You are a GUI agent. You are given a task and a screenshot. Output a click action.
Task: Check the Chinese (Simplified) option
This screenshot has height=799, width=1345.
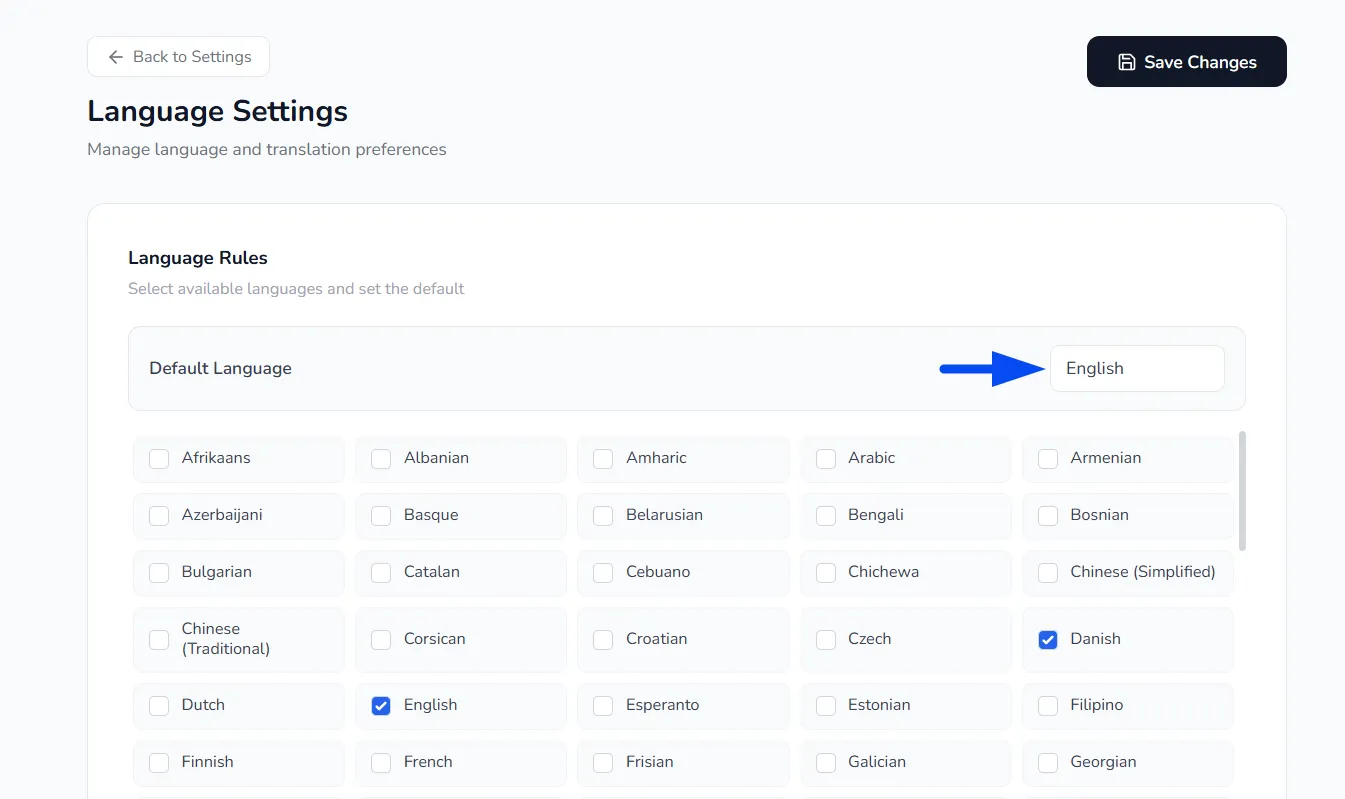[1048, 572]
